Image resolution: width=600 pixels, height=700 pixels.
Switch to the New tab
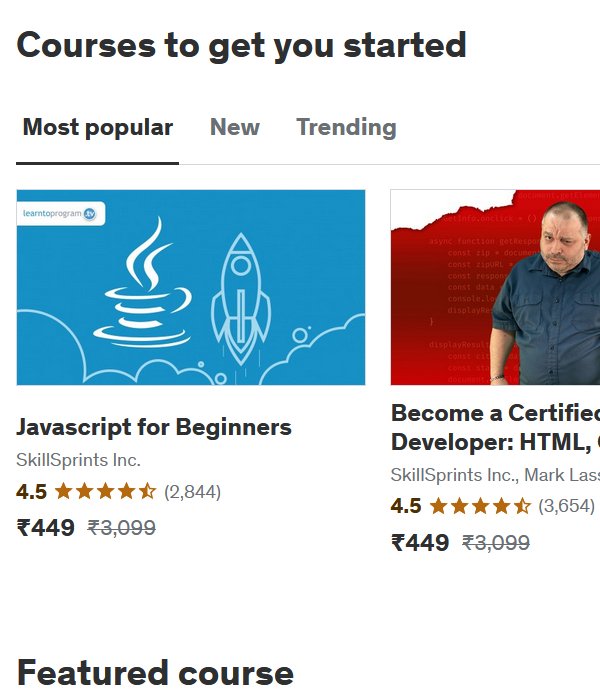tap(235, 127)
